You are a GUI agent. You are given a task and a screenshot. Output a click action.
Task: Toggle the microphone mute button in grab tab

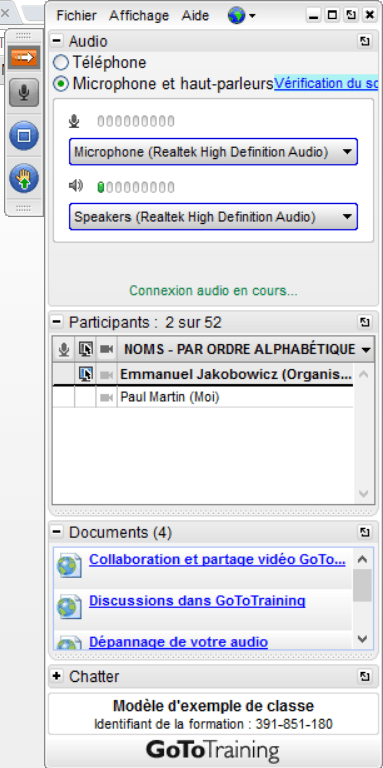(x=24, y=92)
